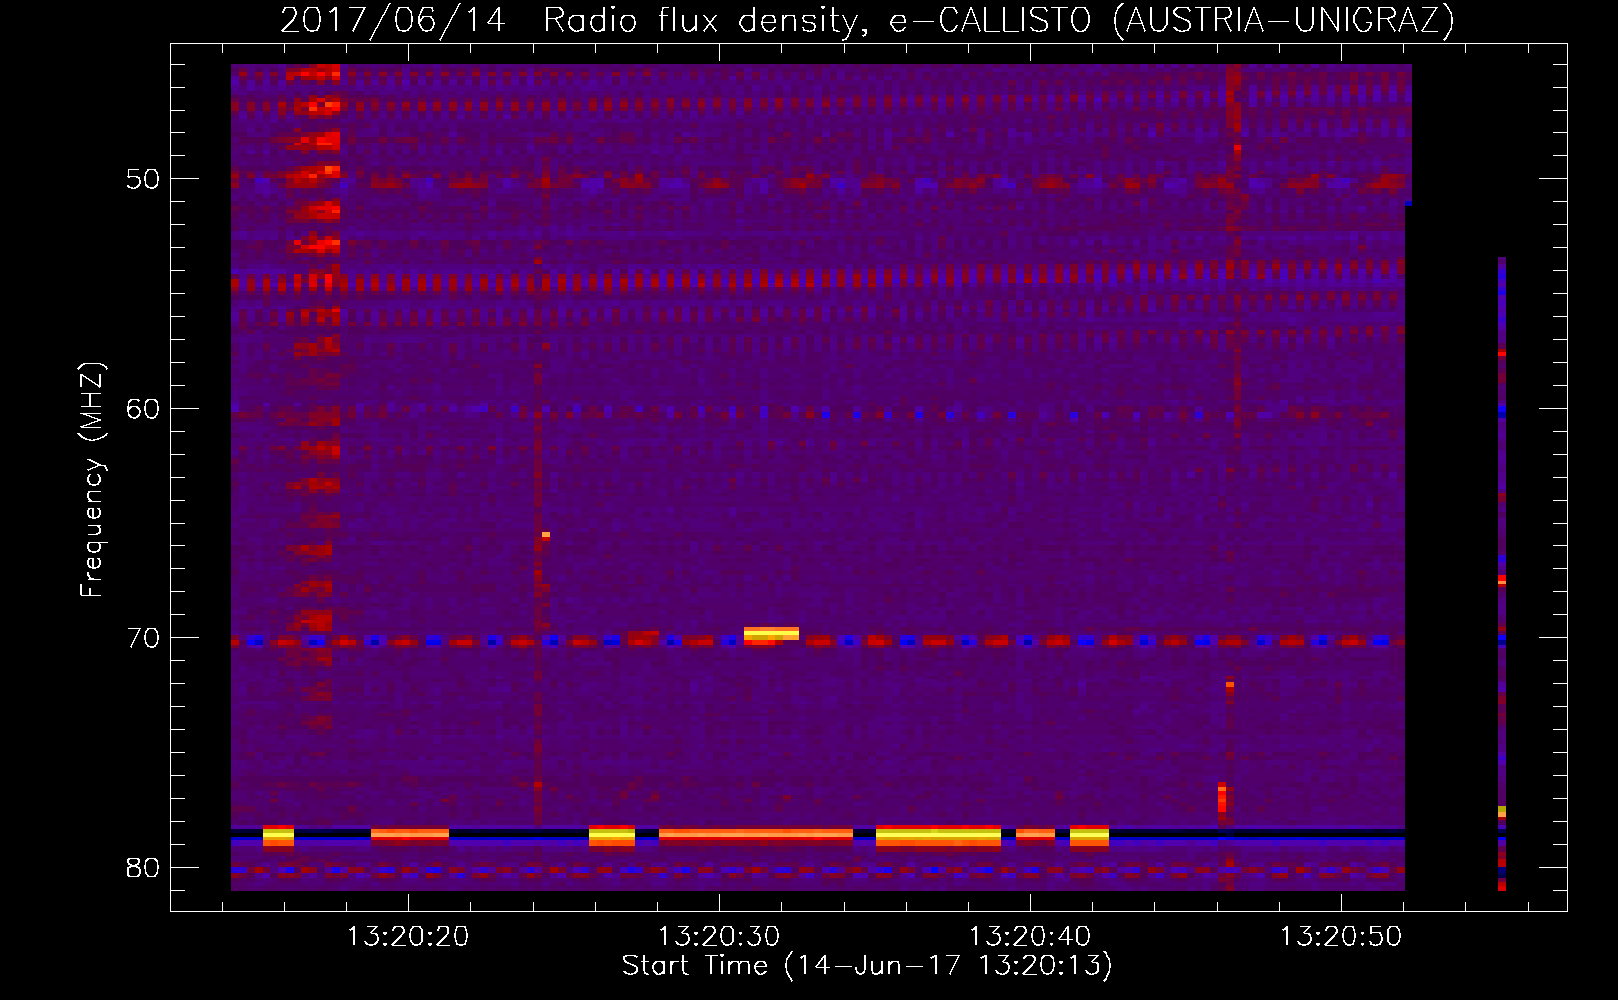The width and height of the screenshot is (1618, 1000).
Task: Select the 13:20:20 time tick label
Action: pos(408,937)
